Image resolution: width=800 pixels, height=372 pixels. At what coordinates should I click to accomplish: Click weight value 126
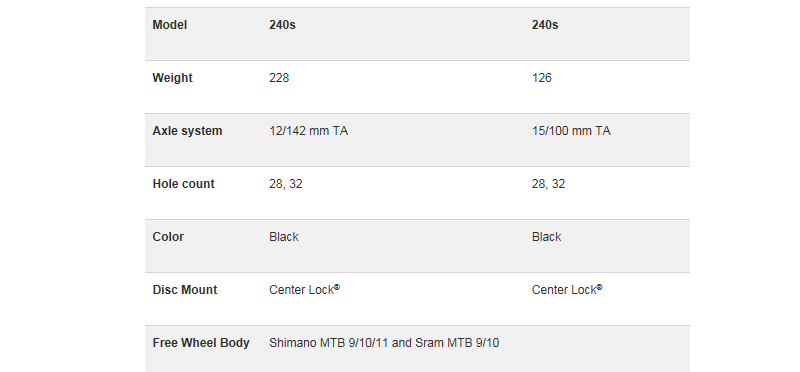[x=542, y=78]
